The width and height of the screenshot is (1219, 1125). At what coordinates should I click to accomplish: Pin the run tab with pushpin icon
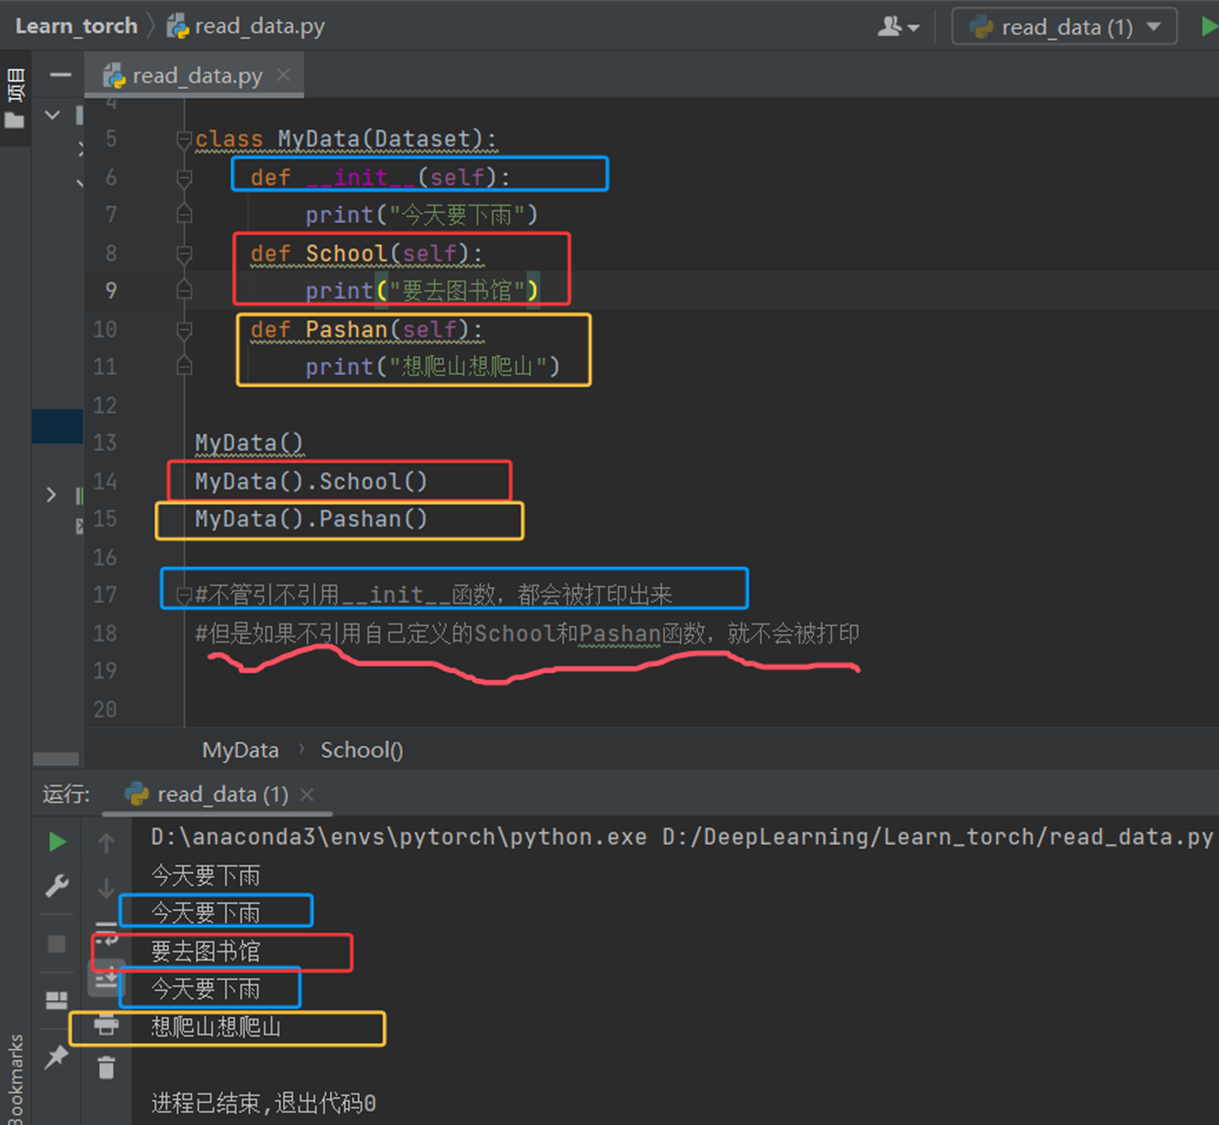pyautogui.click(x=57, y=1056)
